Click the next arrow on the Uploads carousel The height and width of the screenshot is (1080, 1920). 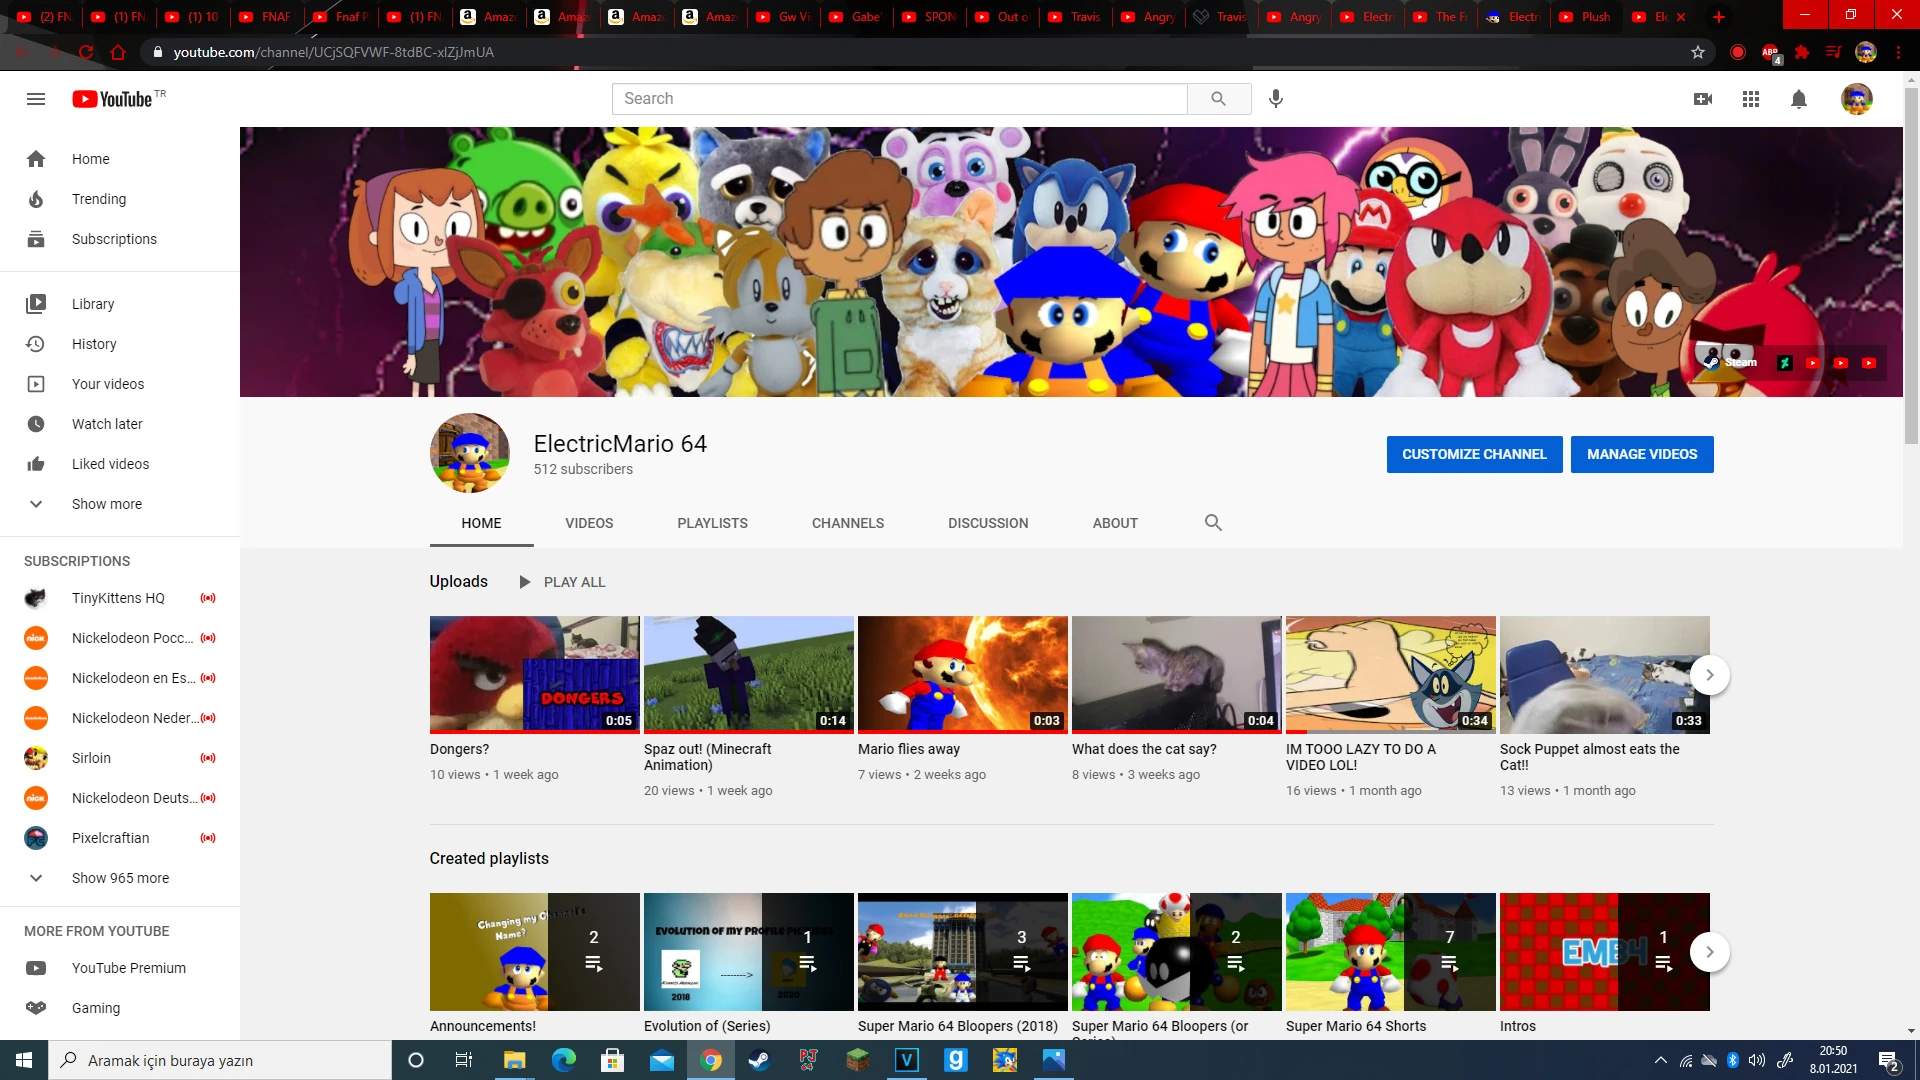[1710, 675]
